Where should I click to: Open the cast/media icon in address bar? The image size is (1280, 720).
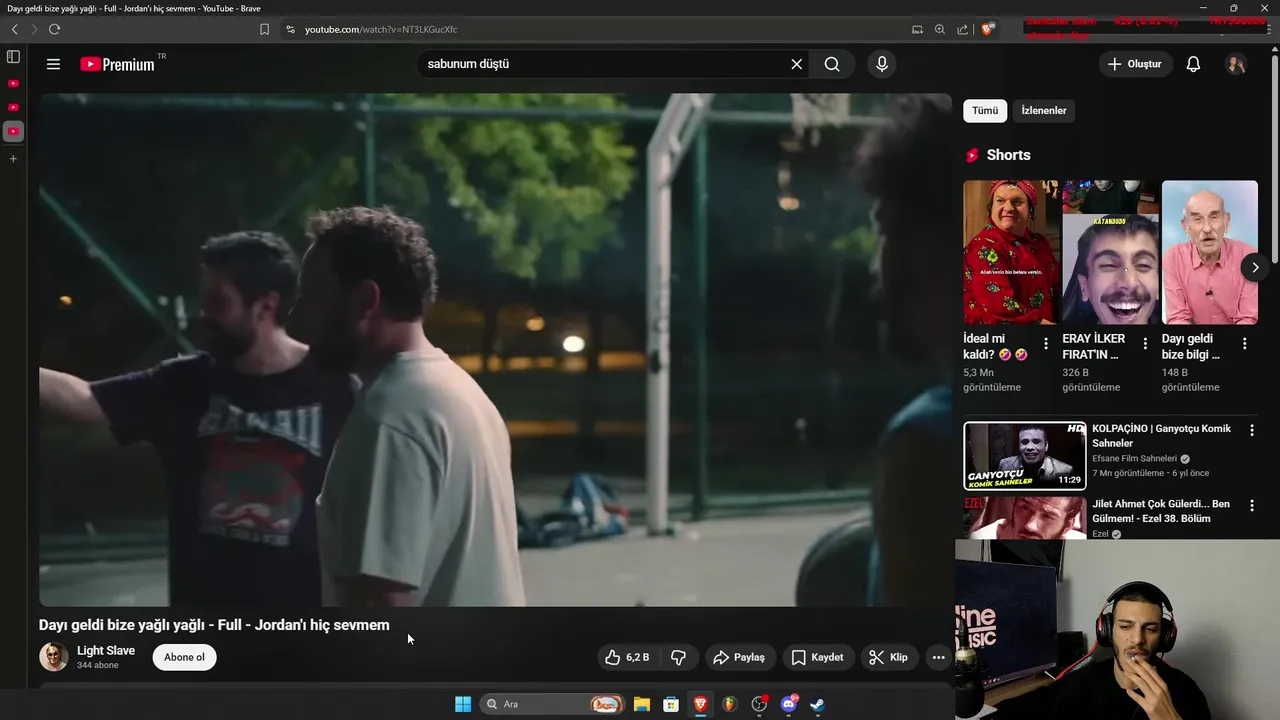(917, 29)
